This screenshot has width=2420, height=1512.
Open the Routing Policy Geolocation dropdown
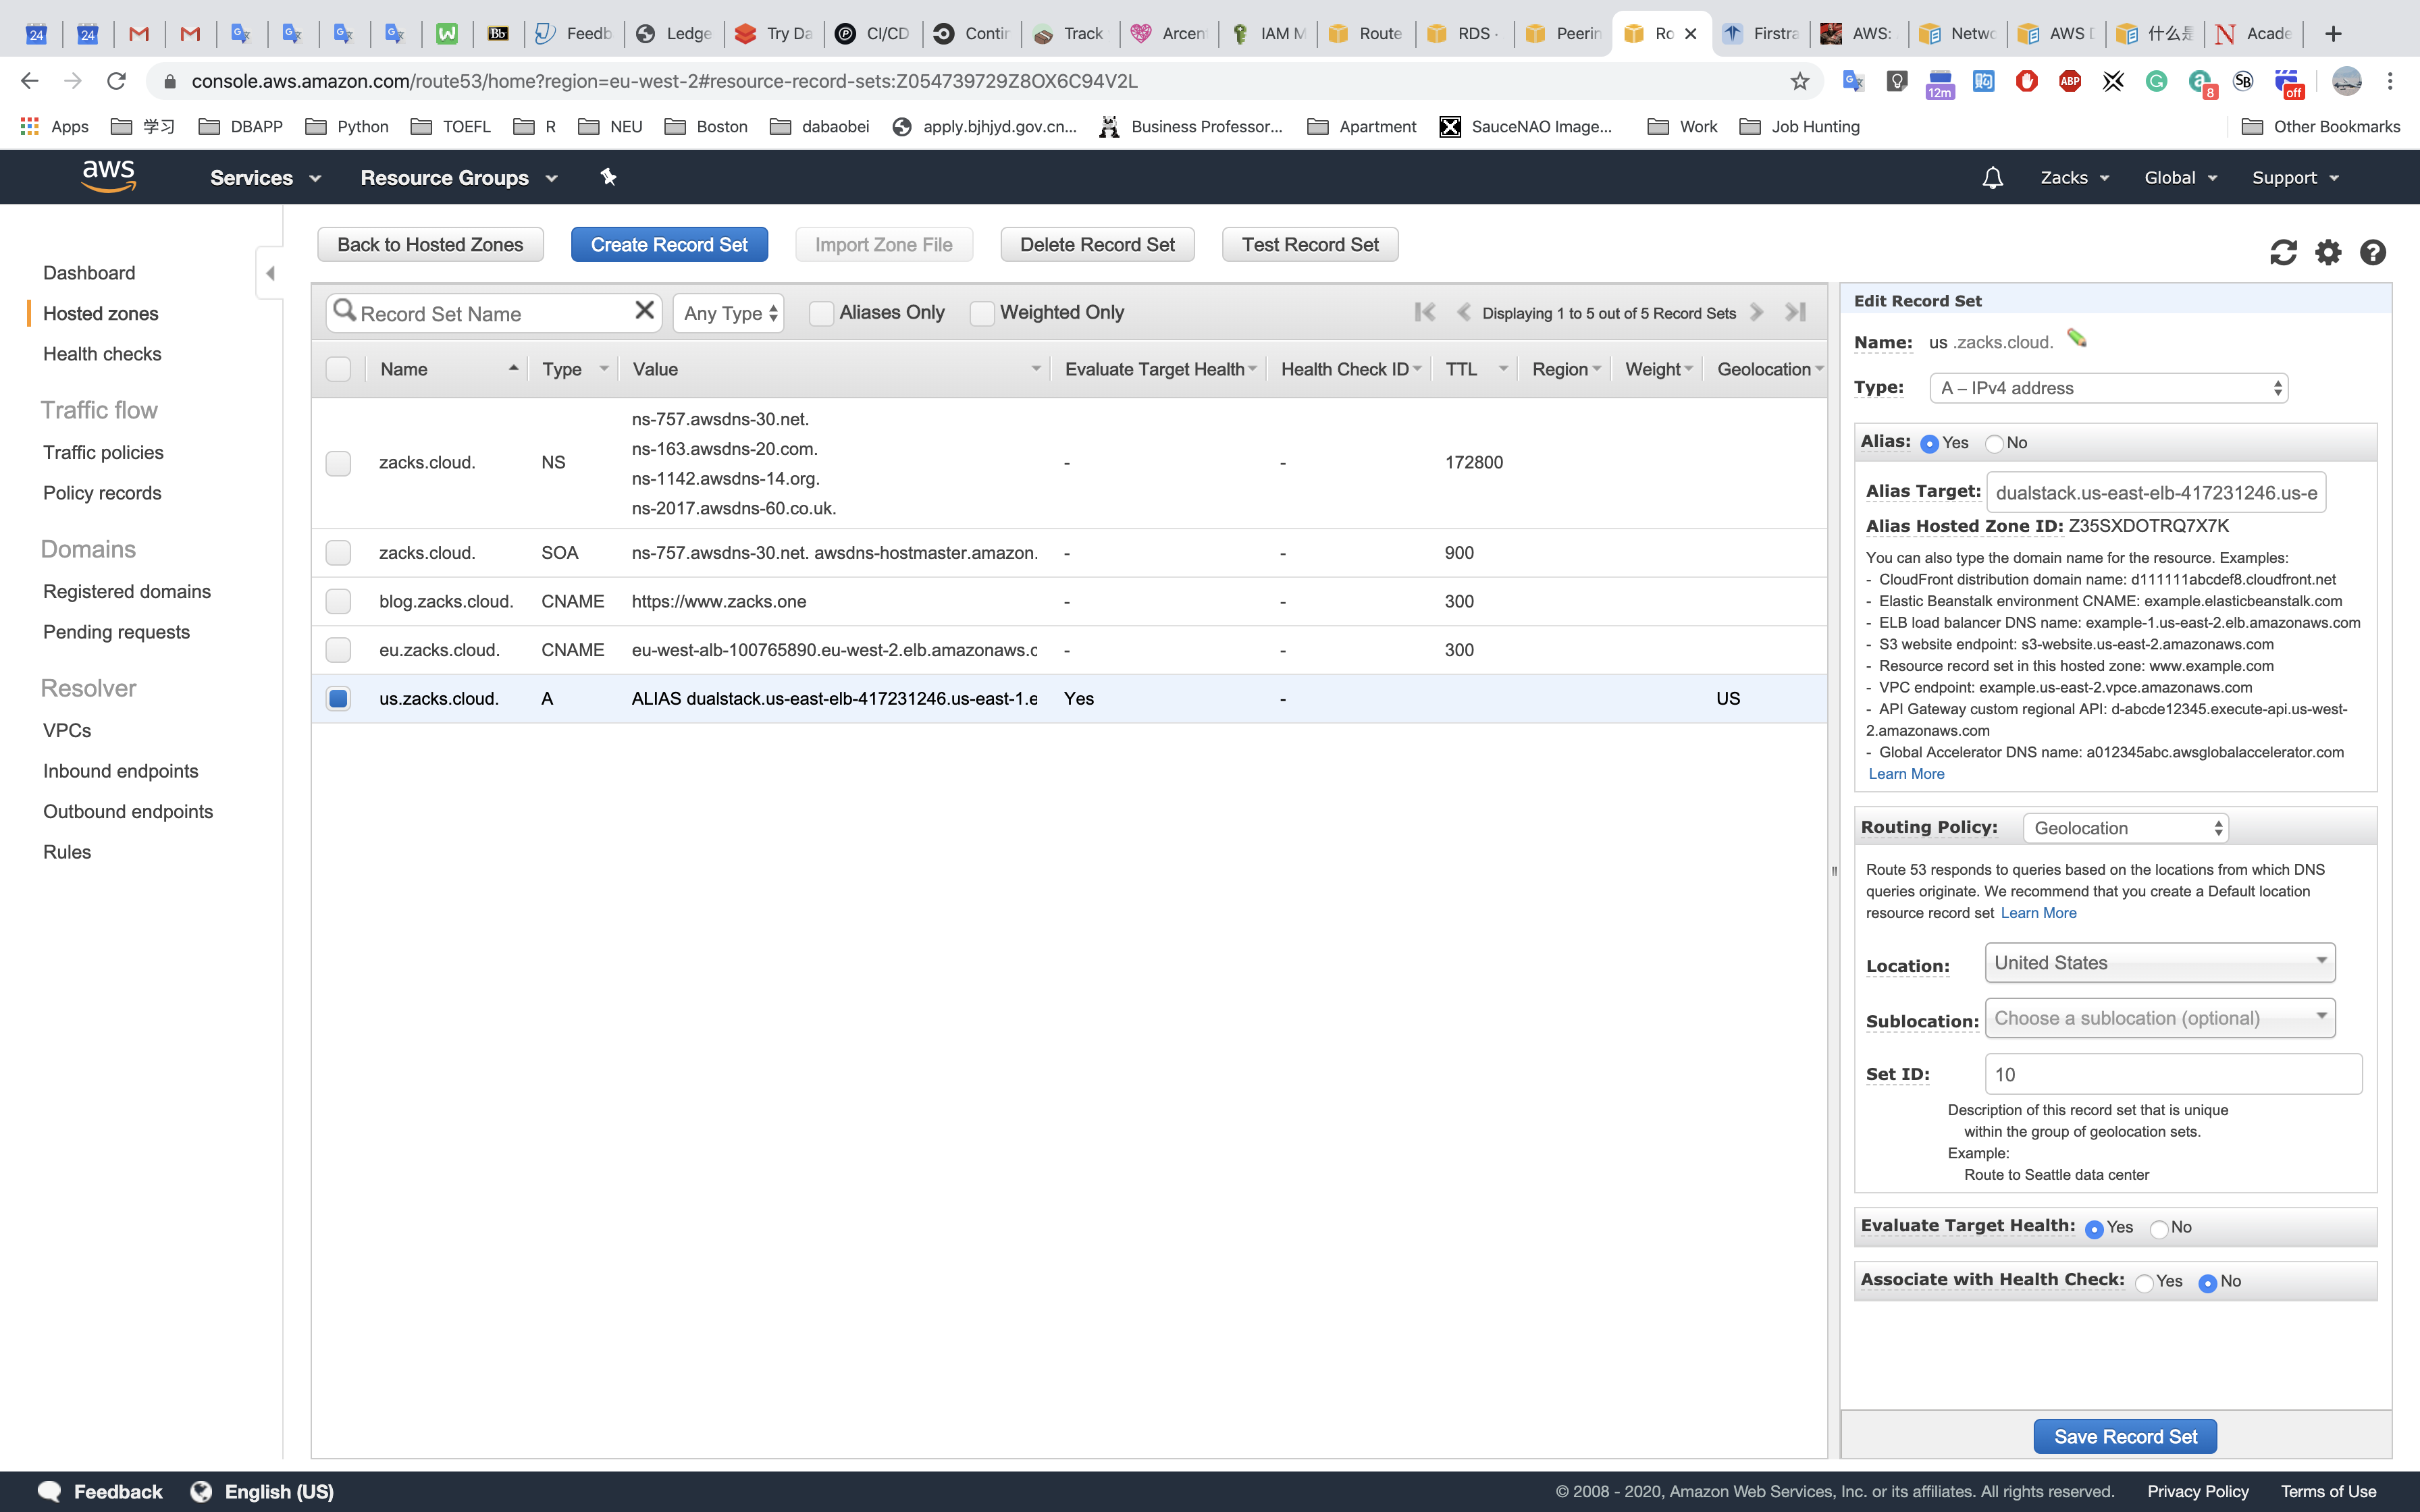2125,828
